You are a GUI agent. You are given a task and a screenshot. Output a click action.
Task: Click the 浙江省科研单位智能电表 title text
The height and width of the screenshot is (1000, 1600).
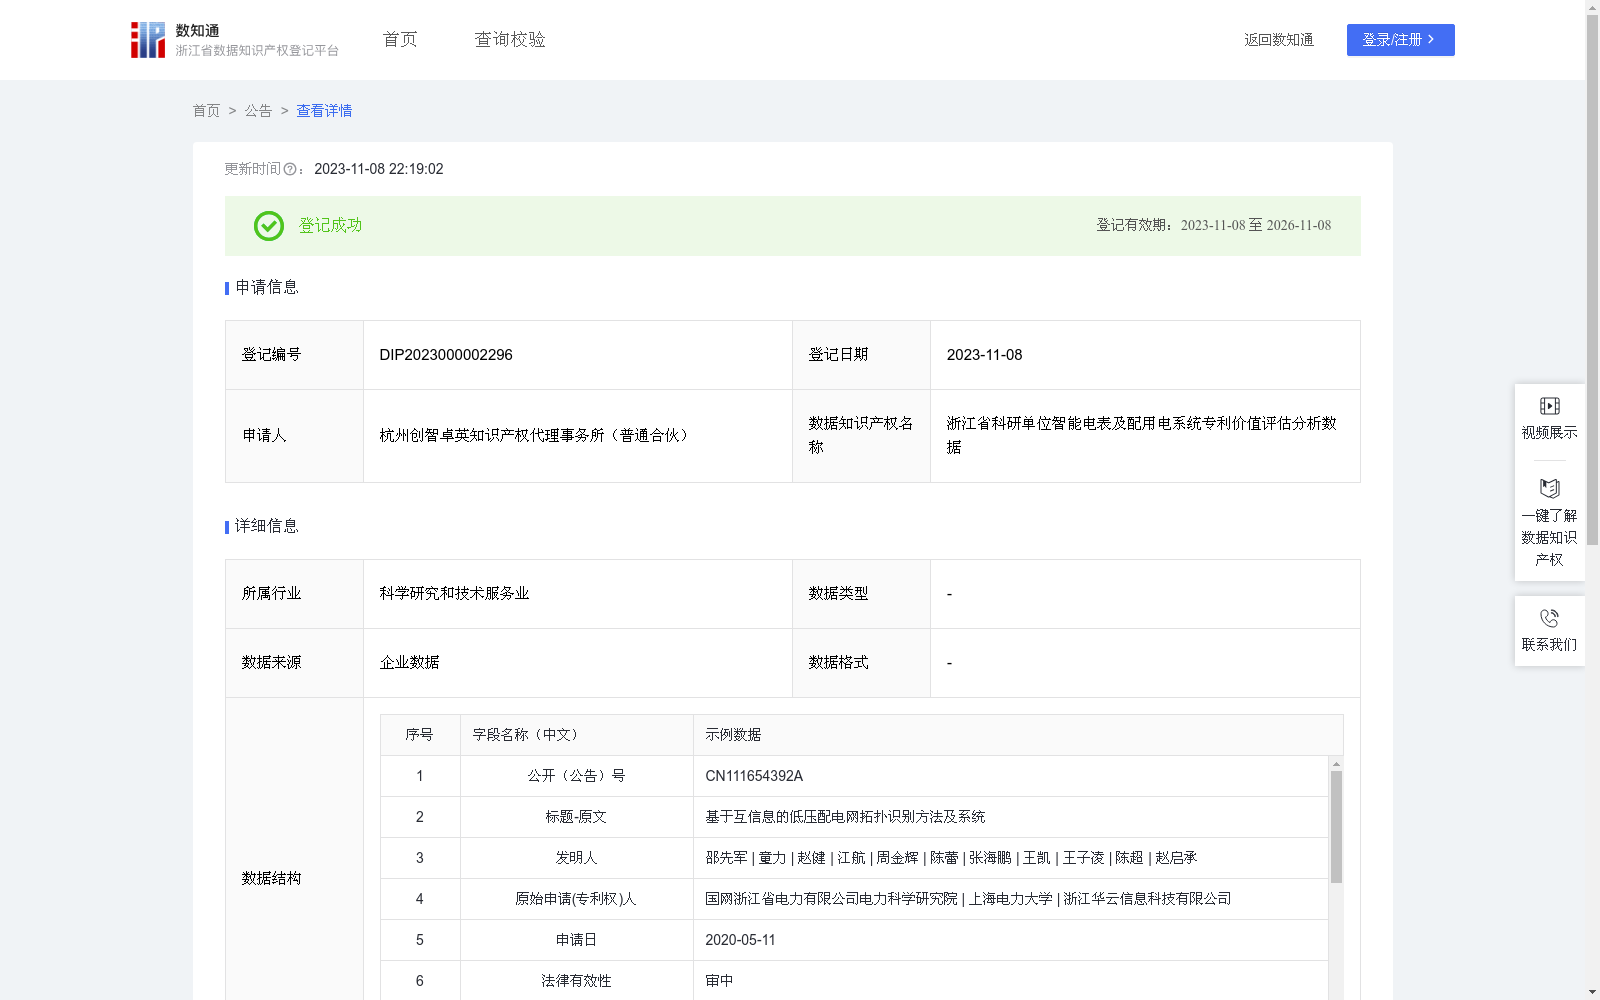1141,435
